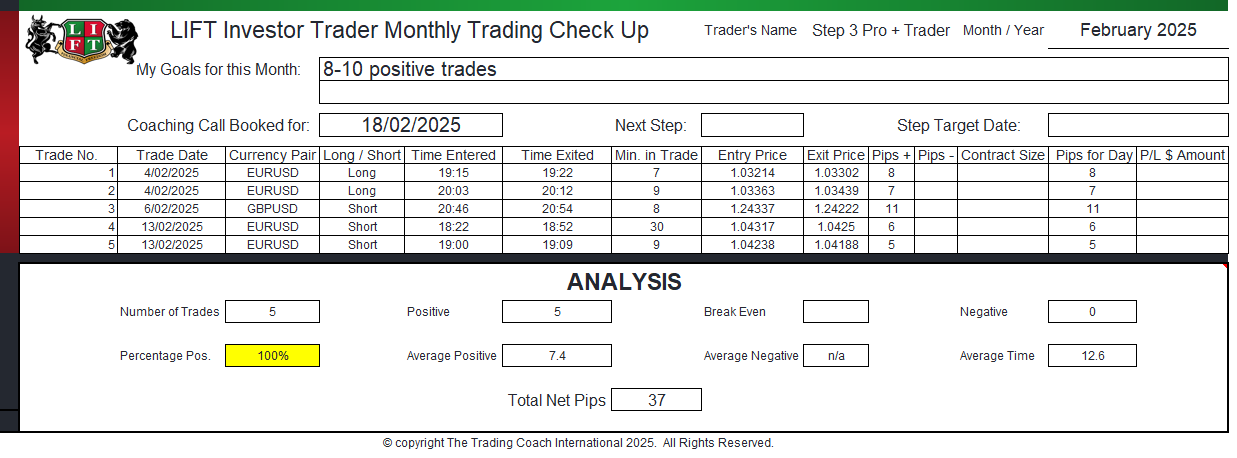Select the monthly goals field '8-10 positive trades'
1237x458 pixels.
coord(773,69)
